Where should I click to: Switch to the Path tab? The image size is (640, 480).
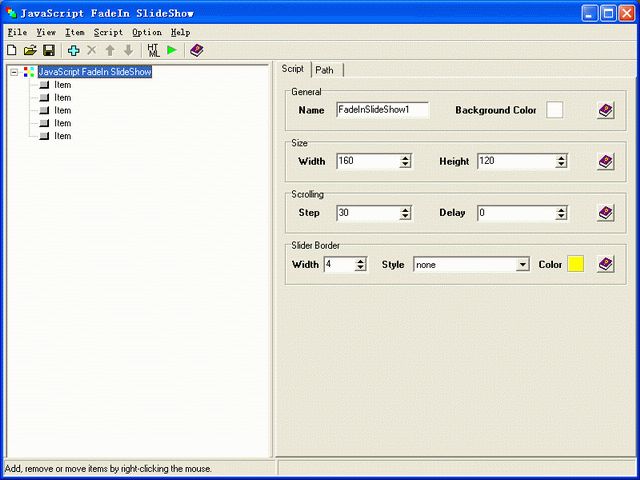point(324,70)
